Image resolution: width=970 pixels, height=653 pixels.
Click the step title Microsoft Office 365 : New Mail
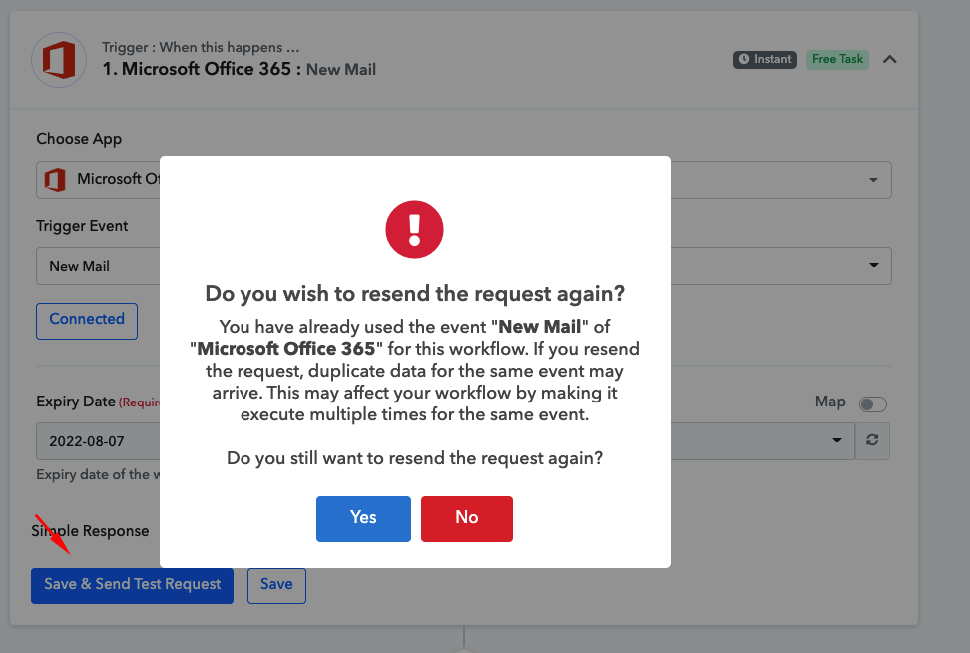pyautogui.click(x=239, y=69)
